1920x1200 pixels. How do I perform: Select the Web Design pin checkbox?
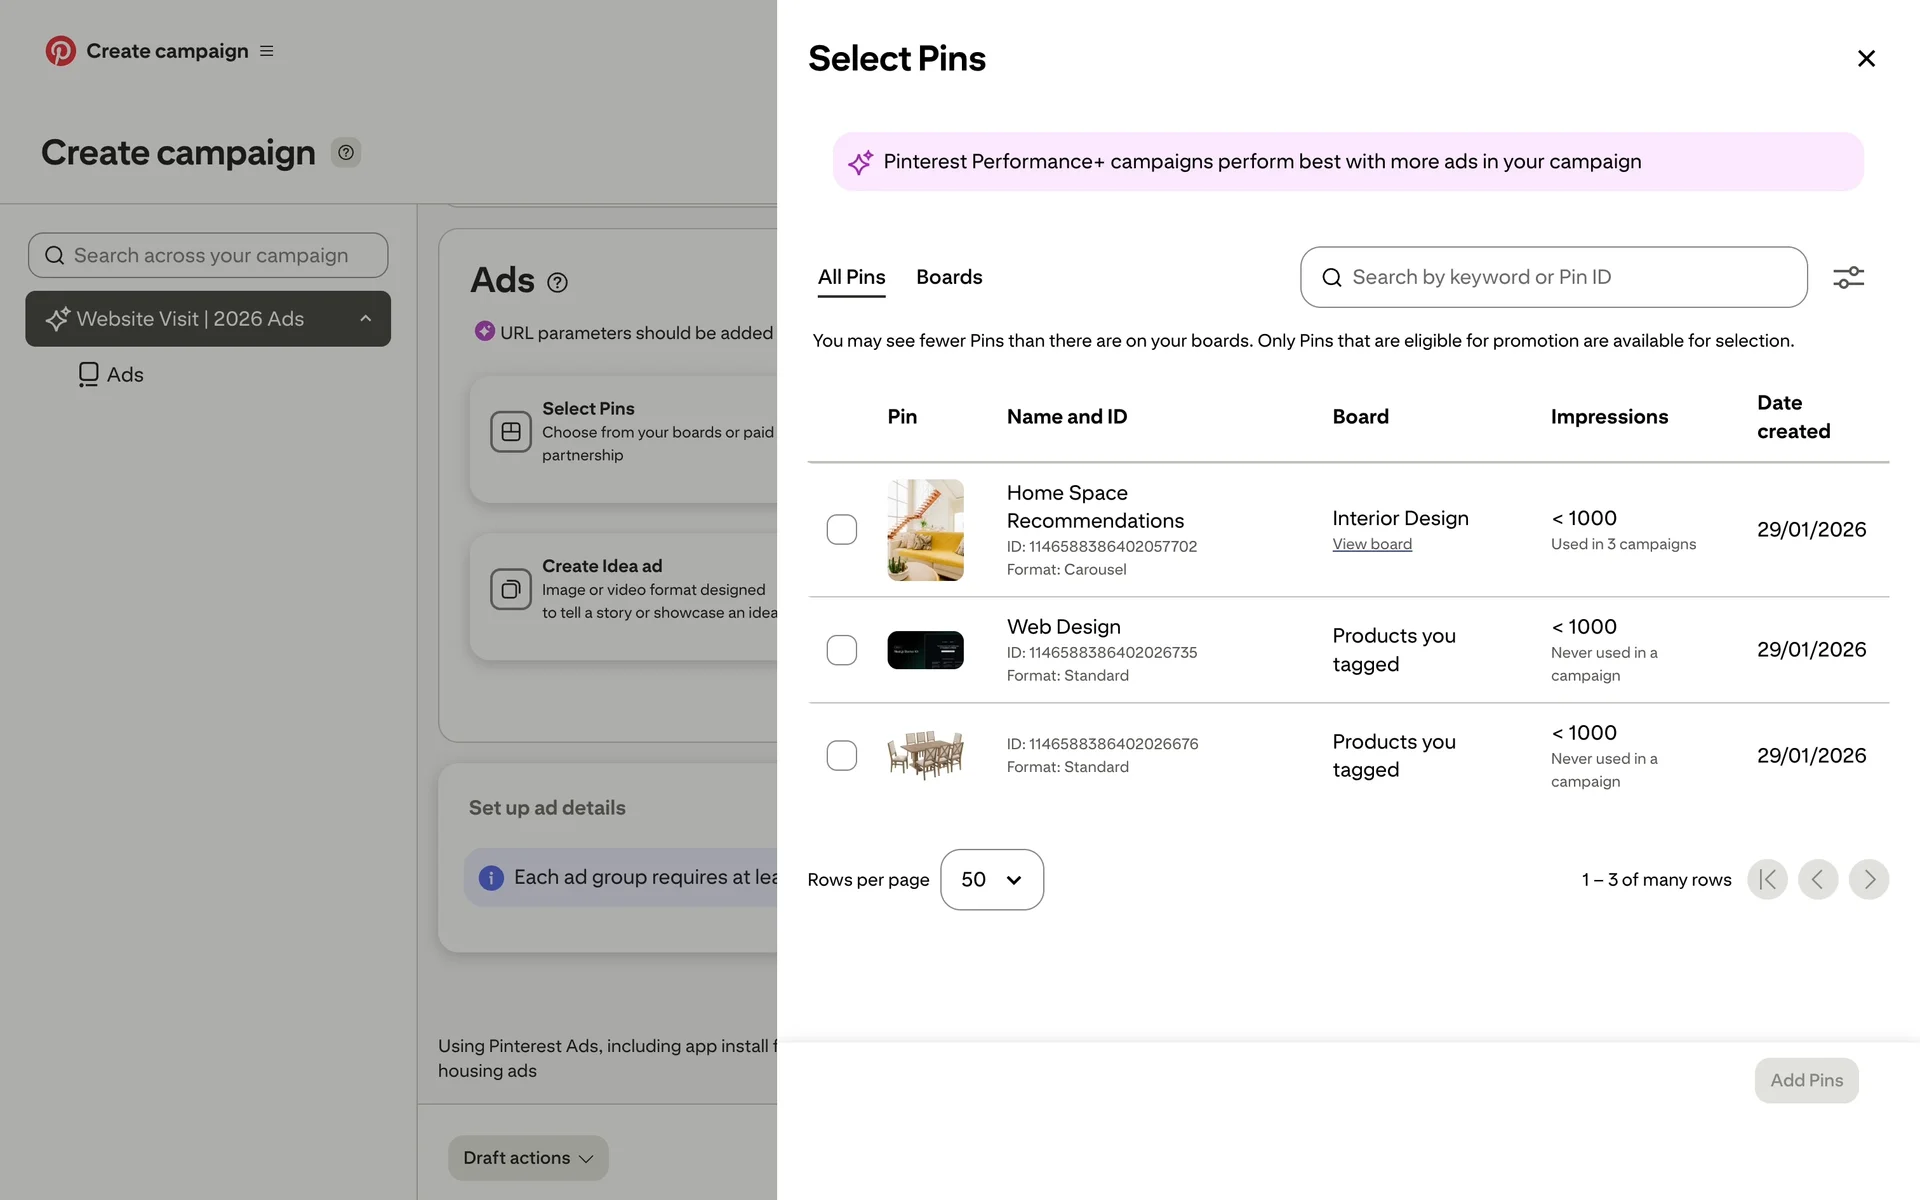click(842, 650)
